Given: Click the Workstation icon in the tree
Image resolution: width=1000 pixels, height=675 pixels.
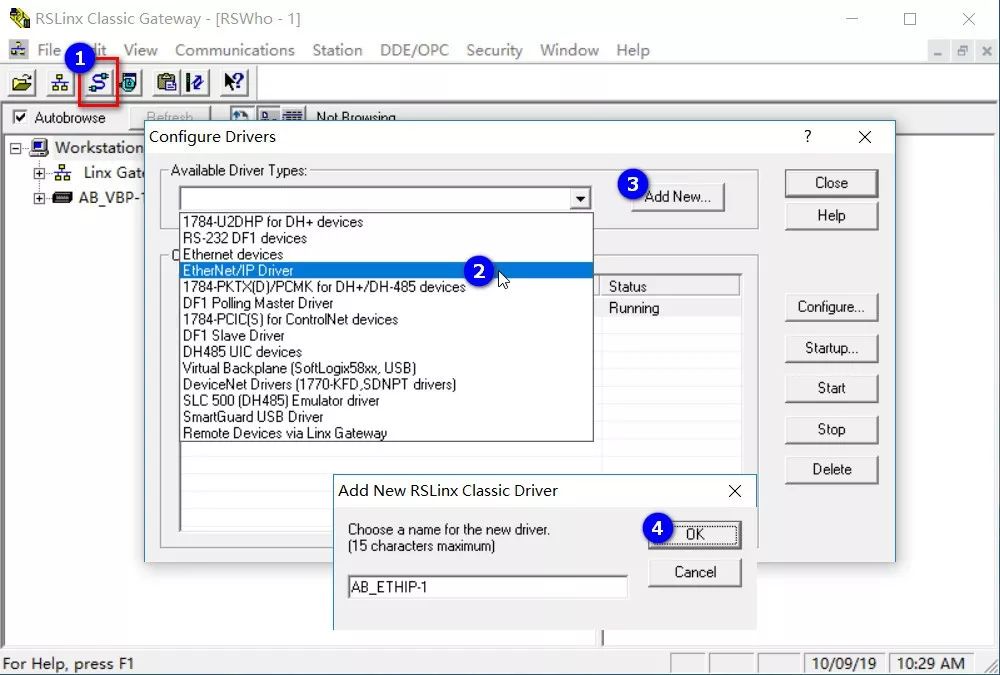Looking at the screenshot, I should point(38,149).
